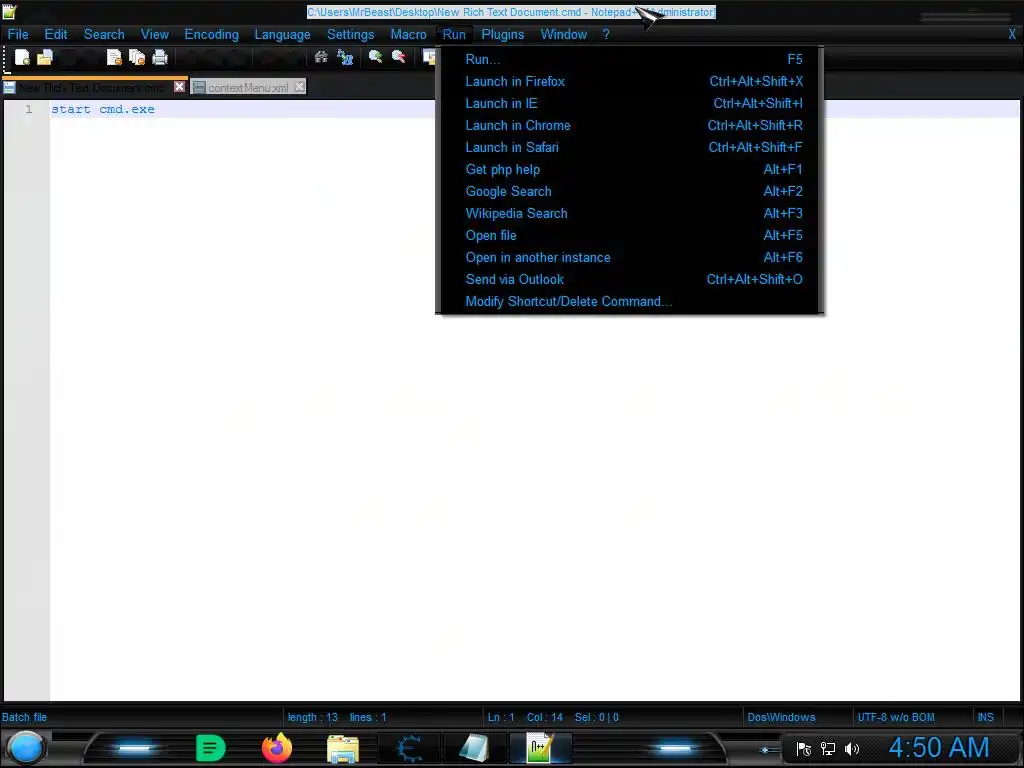Open the green chat app taskbar icon

click(210, 748)
